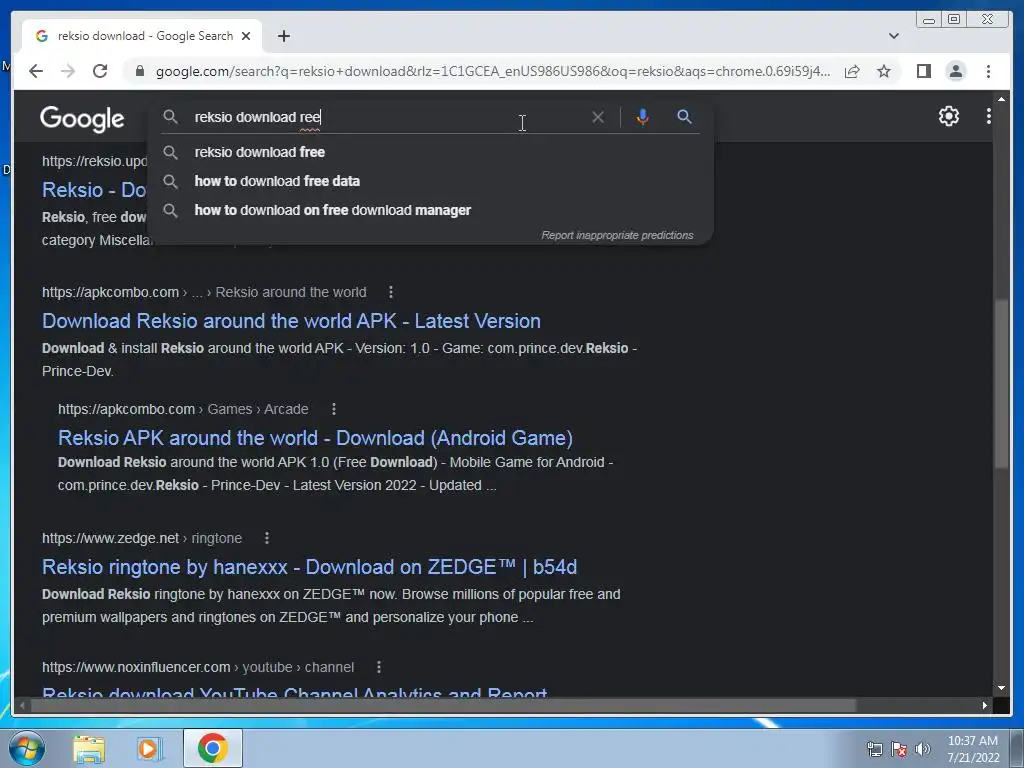
Task: Click the https://www.noxinfluencer.com › youtube › channel breadcrumb
Action: pos(198,667)
